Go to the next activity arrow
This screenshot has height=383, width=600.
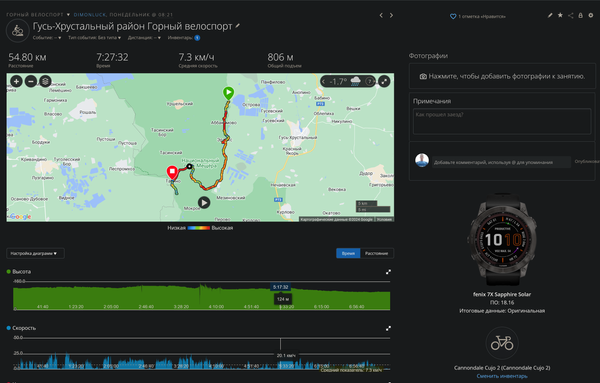click(x=391, y=15)
